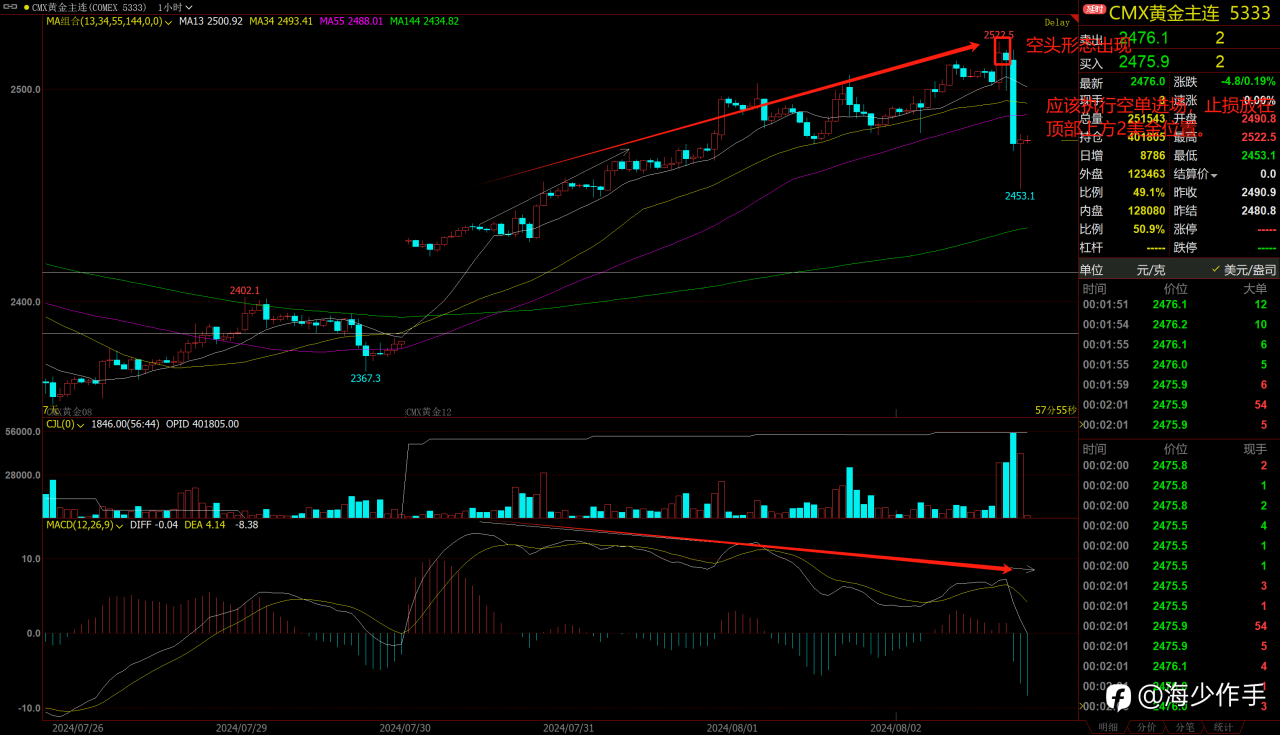This screenshot has width=1280, height=735.
Task: Click the OPID 401805.00 readout
Action: [202, 424]
